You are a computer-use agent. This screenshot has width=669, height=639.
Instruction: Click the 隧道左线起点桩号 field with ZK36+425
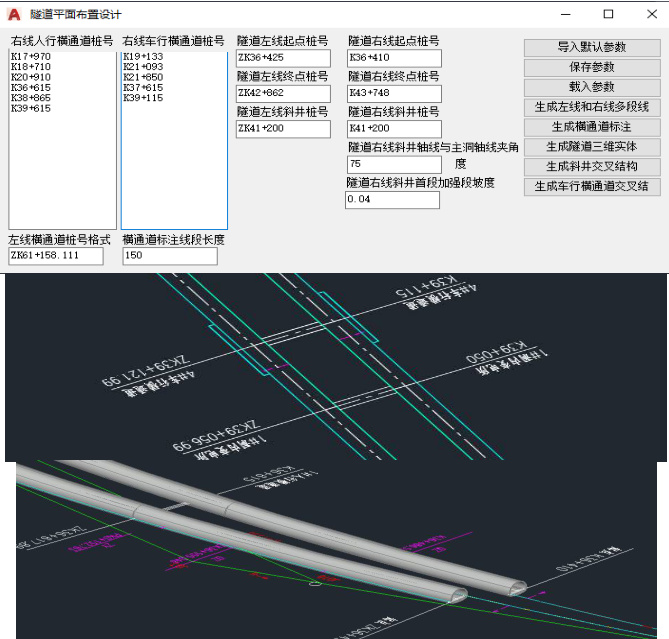tap(283, 58)
